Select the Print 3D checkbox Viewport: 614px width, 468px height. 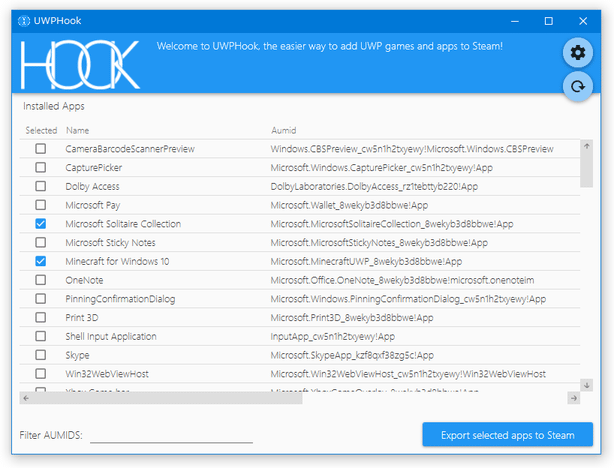[x=40, y=317]
